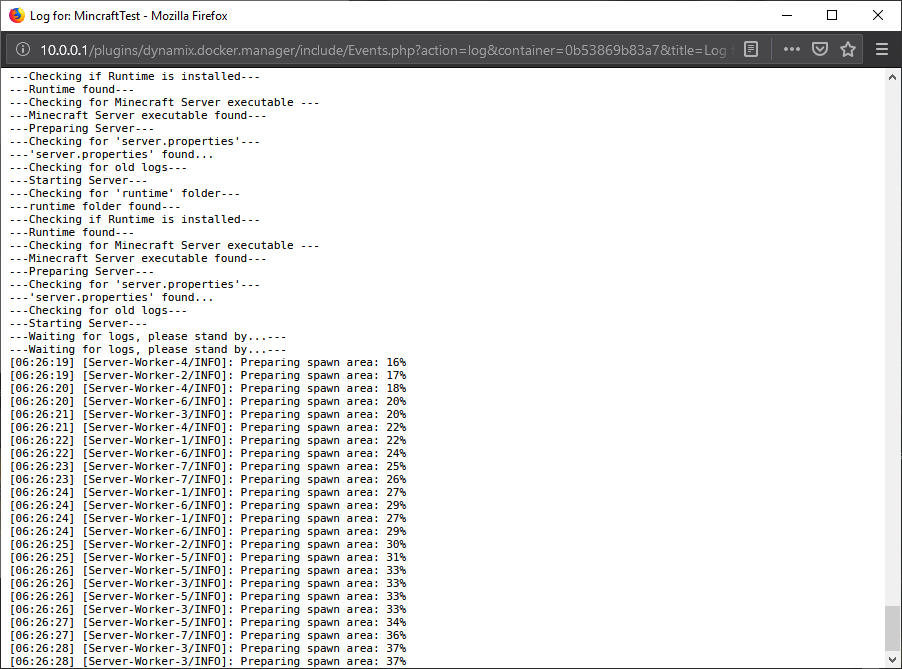Minimize the Firefox log window
The width and height of the screenshot is (902, 669).
coord(787,16)
